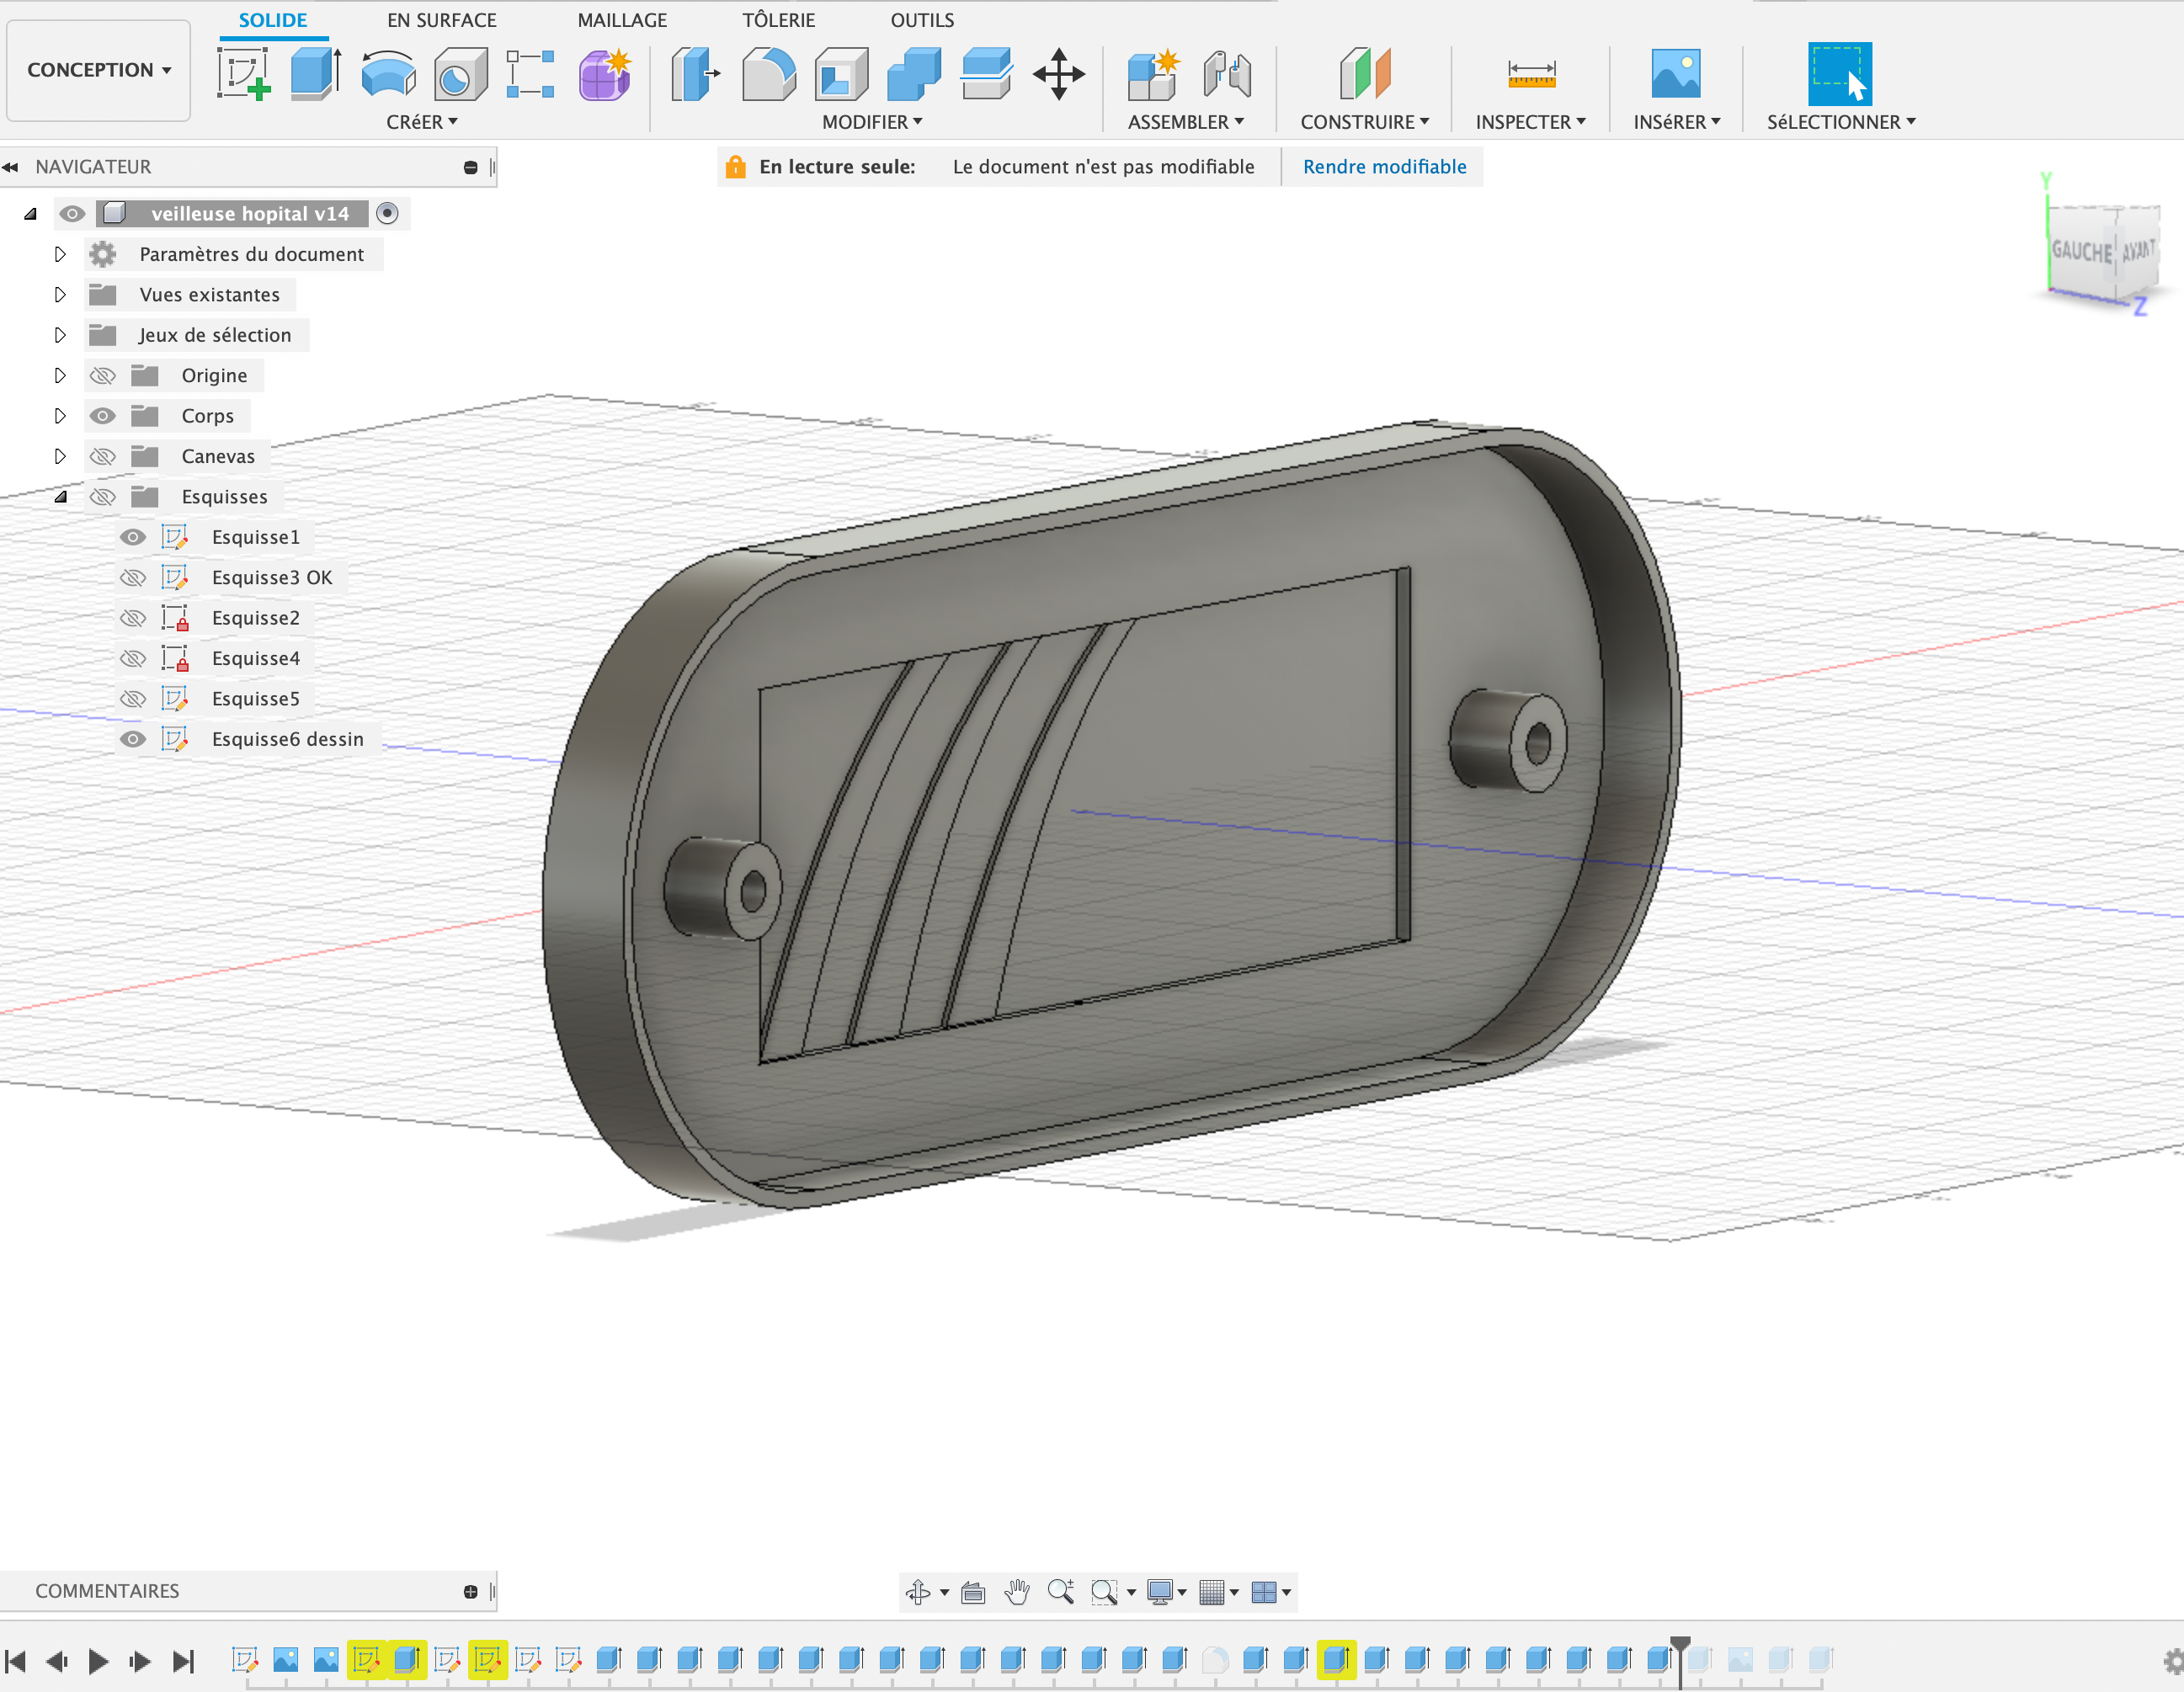Image resolution: width=2184 pixels, height=1692 pixels.
Task: Click the Joint icon in Assembler
Action: (x=1227, y=74)
